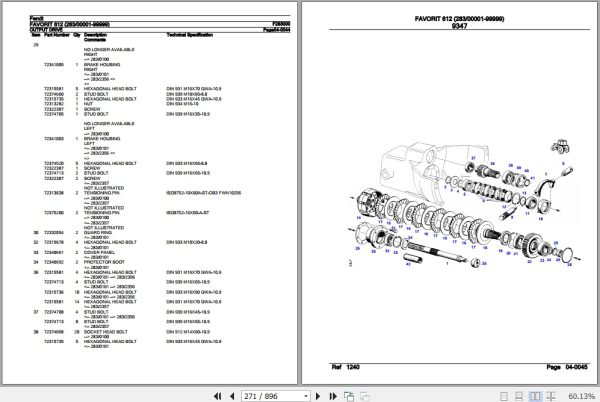Click the 'SOCKET HEAD BOLT' description row
Image resolution: width=600 pixels, height=402 pixels.
click(106, 332)
